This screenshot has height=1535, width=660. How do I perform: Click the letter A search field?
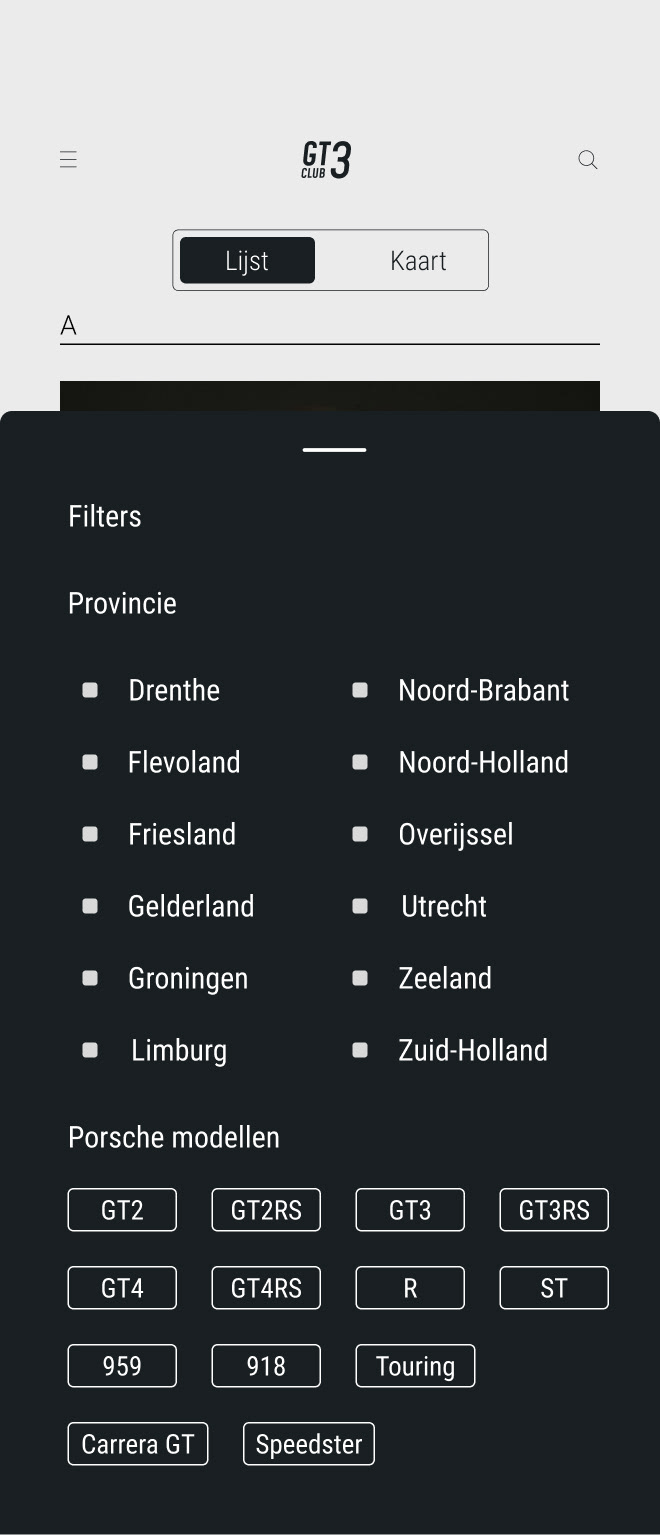(x=330, y=326)
